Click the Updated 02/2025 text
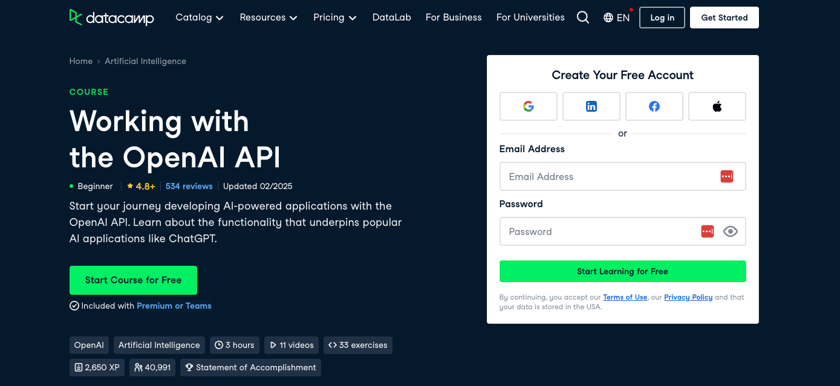840x386 pixels. (258, 186)
